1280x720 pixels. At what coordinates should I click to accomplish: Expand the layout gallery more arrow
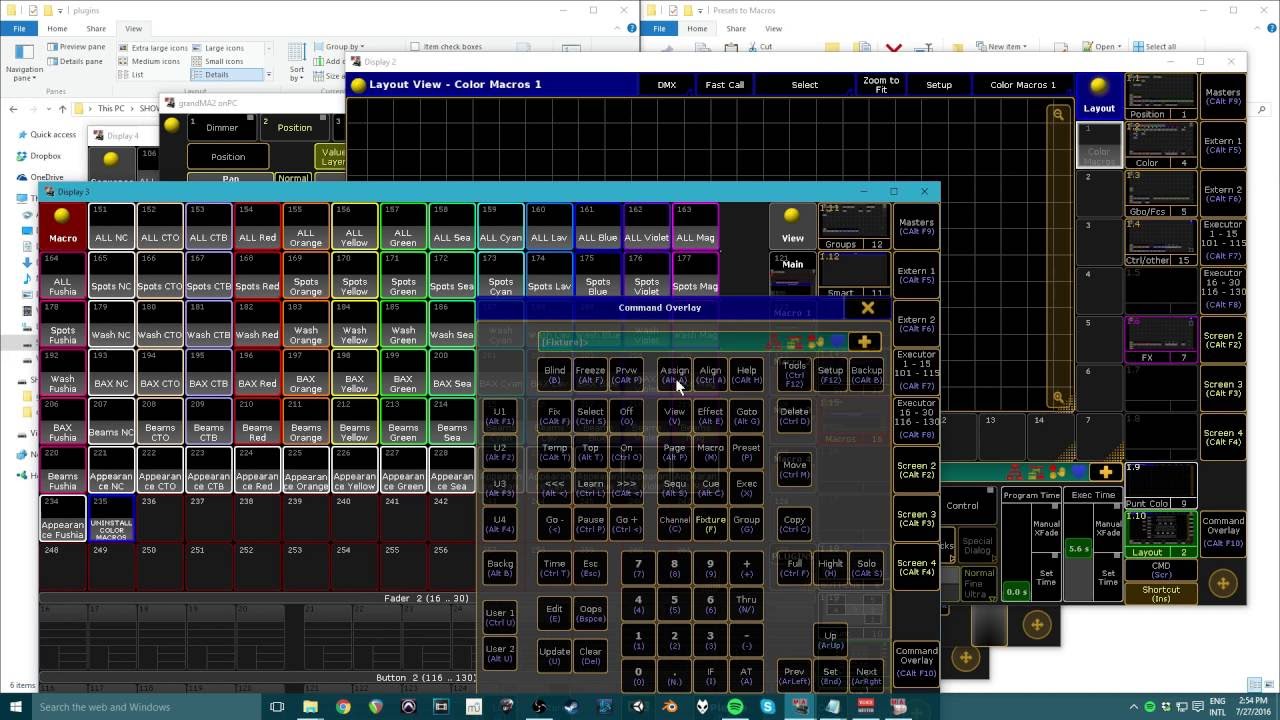coord(268,75)
